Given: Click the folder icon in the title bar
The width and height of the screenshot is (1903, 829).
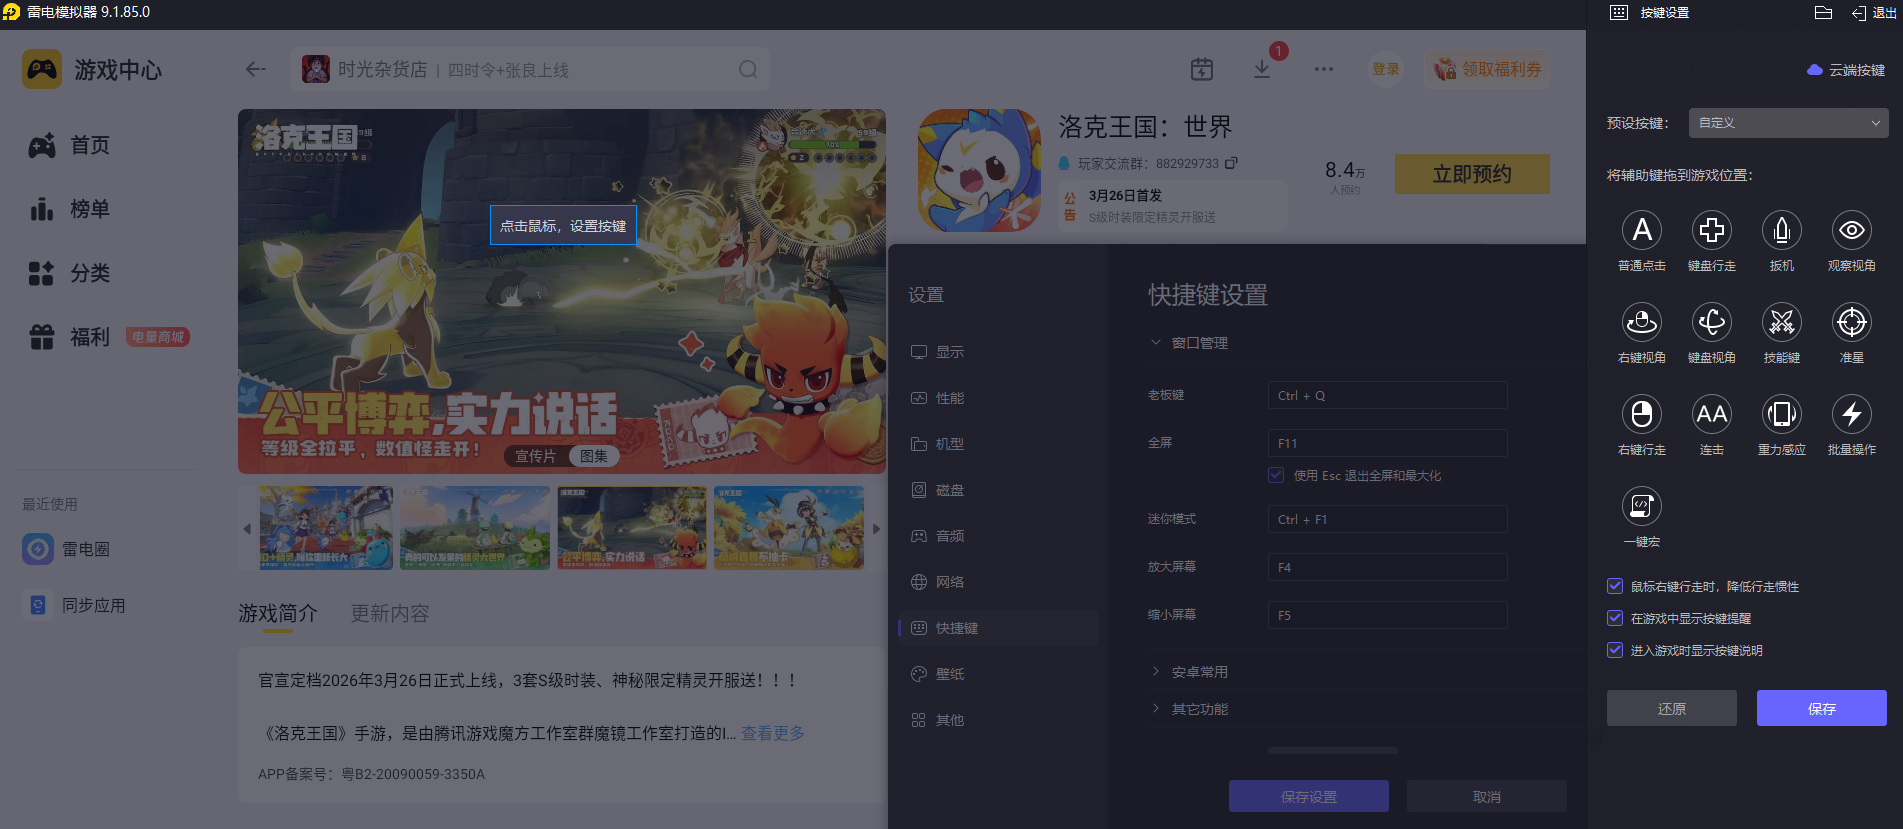Looking at the screenshot, I should tap(1823, 13).
